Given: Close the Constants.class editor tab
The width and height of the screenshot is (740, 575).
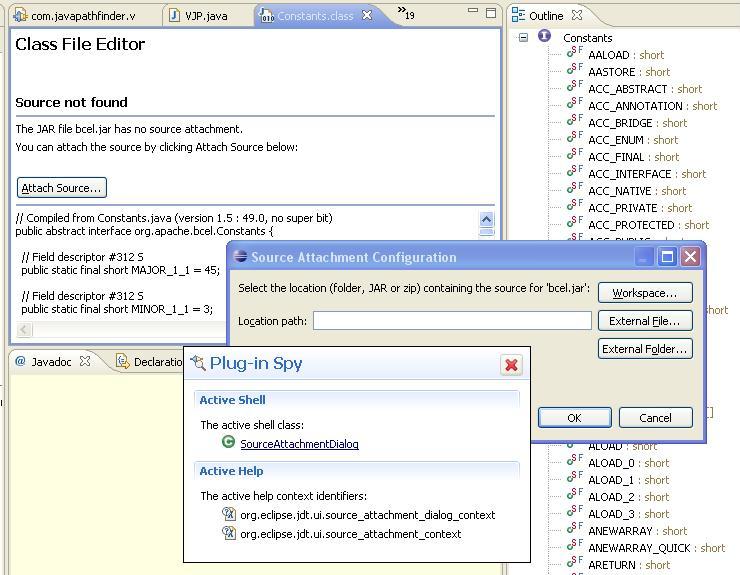Looking at the screenshot, I should pos(367,15).
